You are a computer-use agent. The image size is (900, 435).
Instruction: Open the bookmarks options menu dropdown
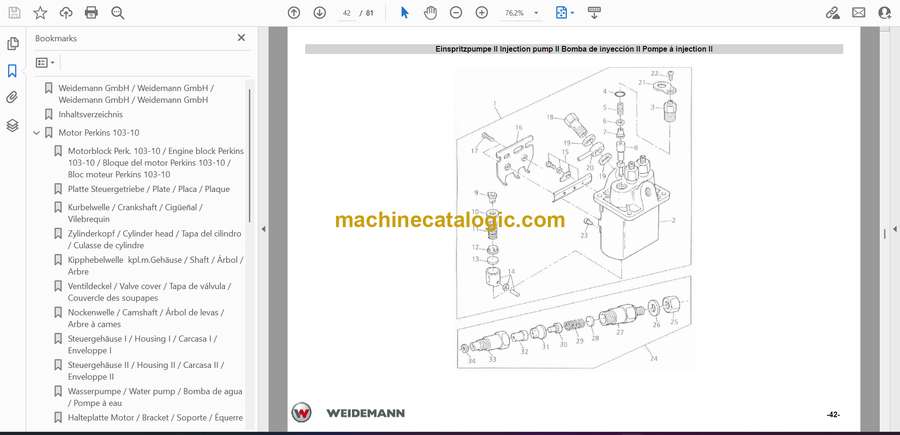(45, 62)
